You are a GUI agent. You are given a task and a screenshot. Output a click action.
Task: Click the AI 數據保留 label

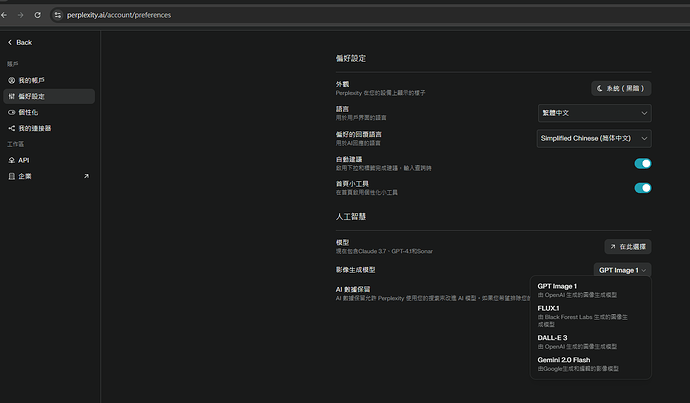click(x=353, y=289)
